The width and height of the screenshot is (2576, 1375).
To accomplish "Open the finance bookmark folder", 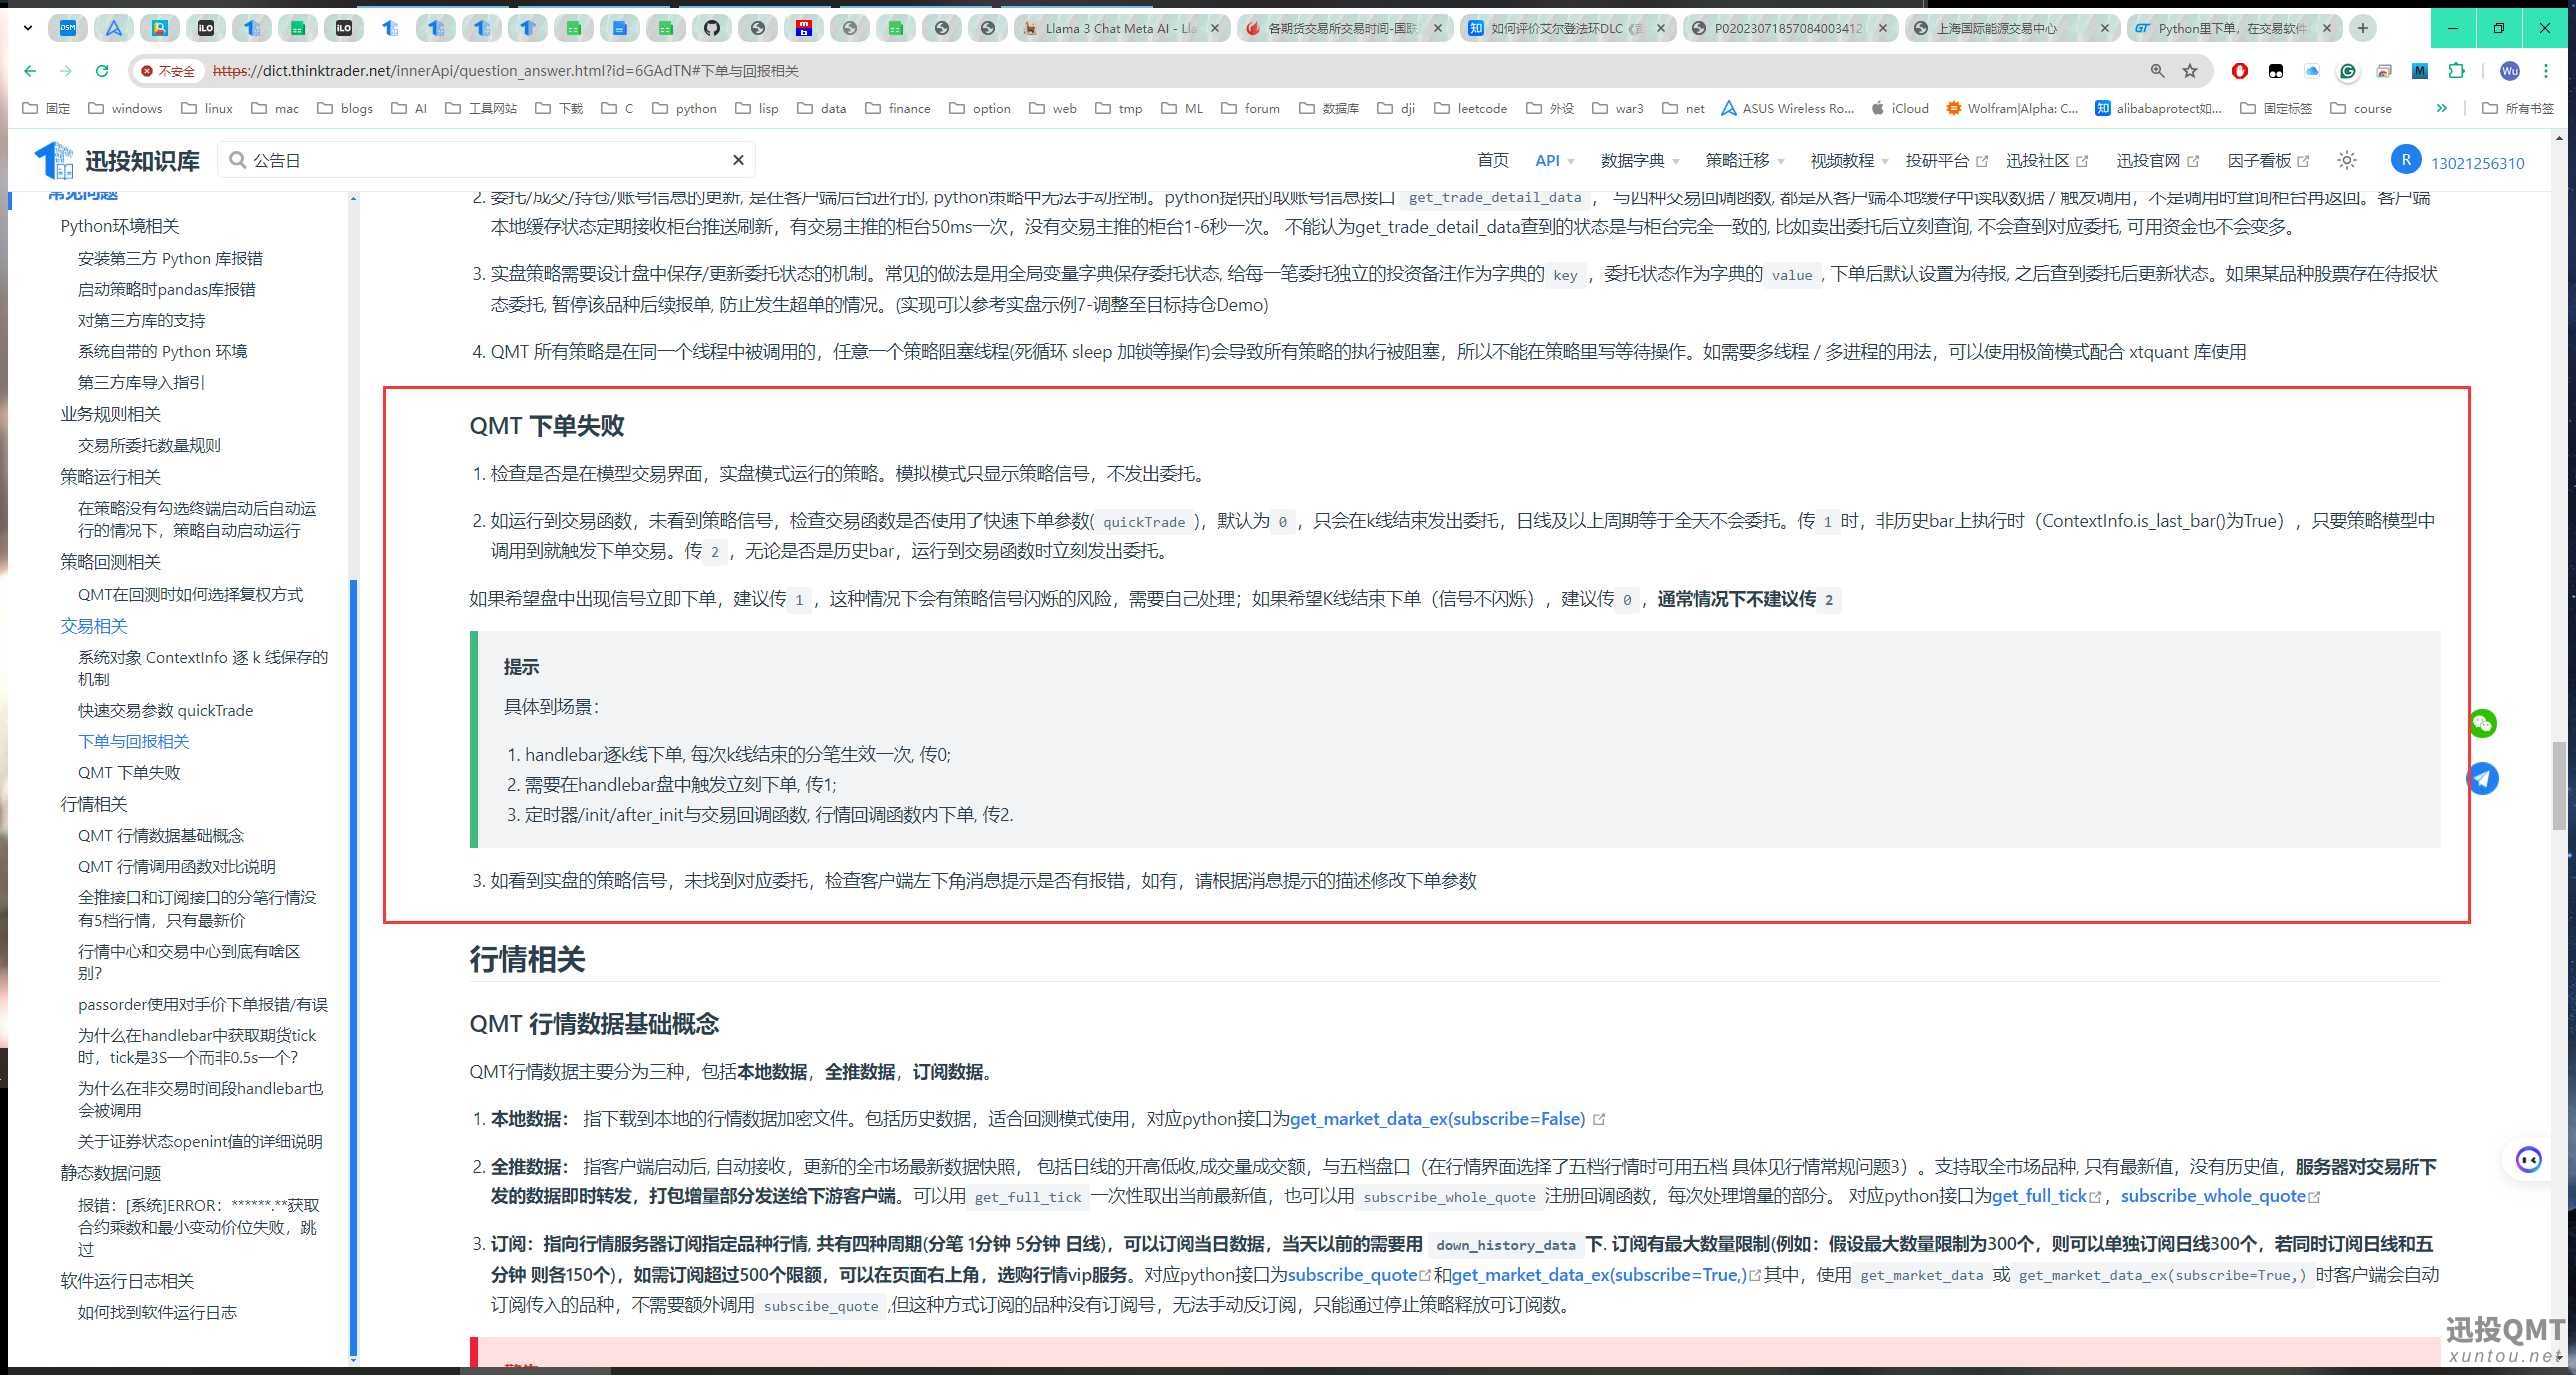I will coord(898,108).
